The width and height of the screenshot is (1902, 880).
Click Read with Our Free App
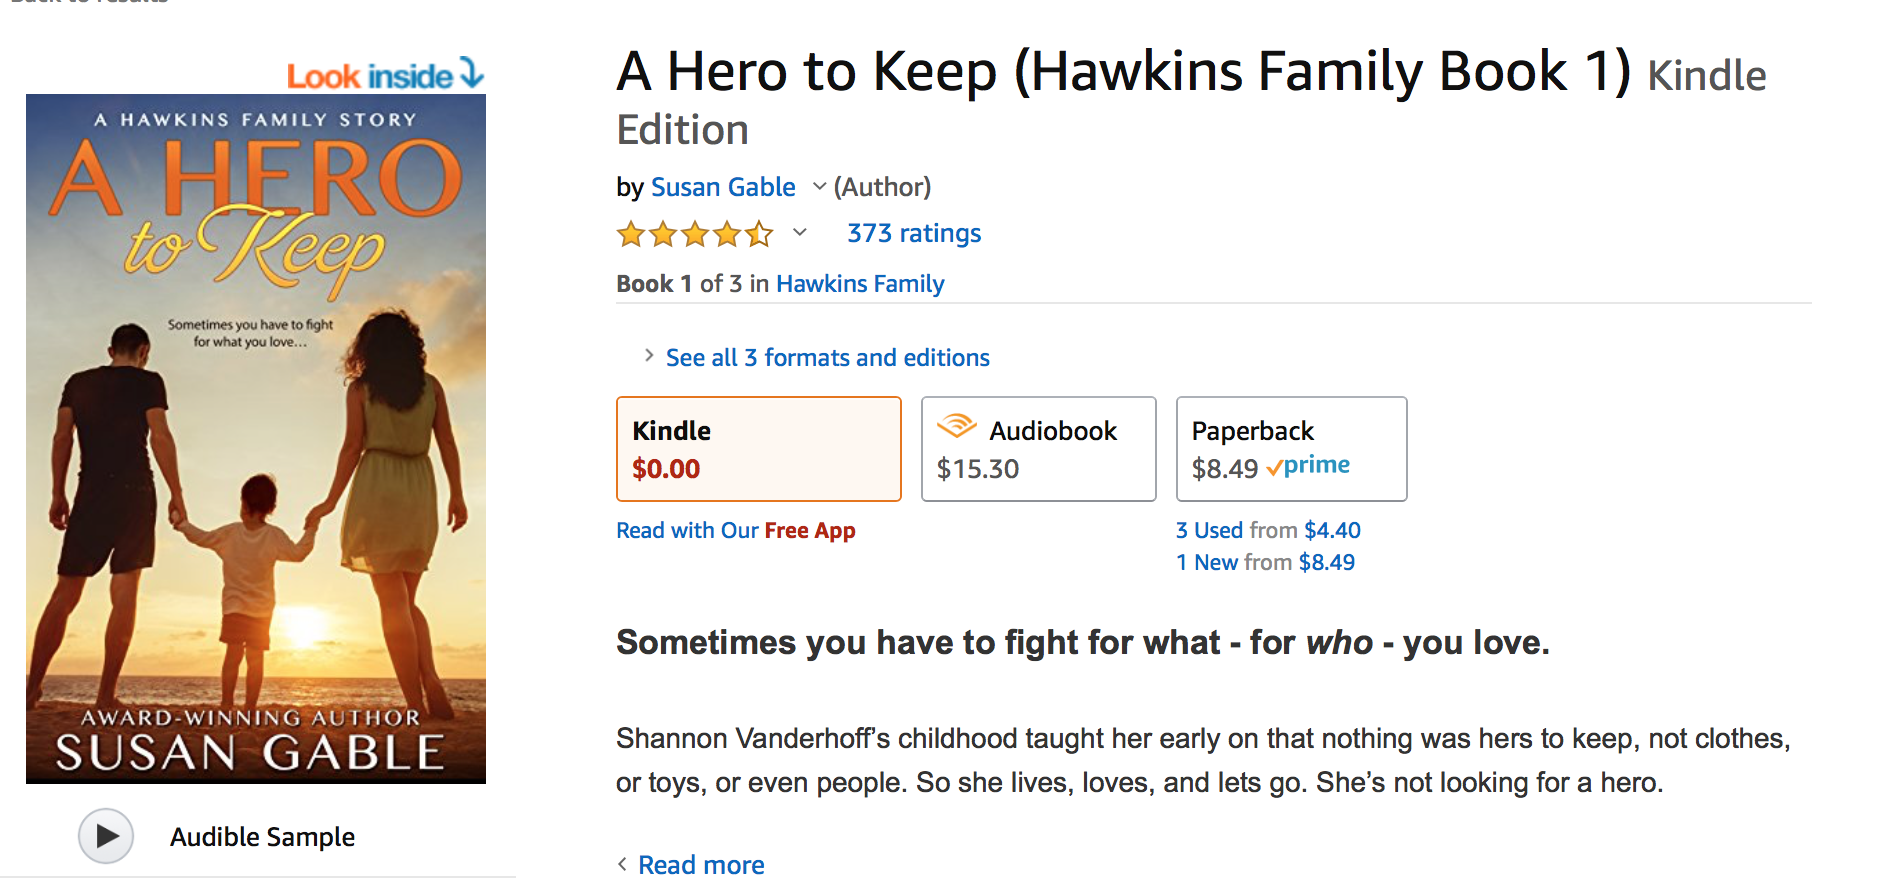coord(736,531)
